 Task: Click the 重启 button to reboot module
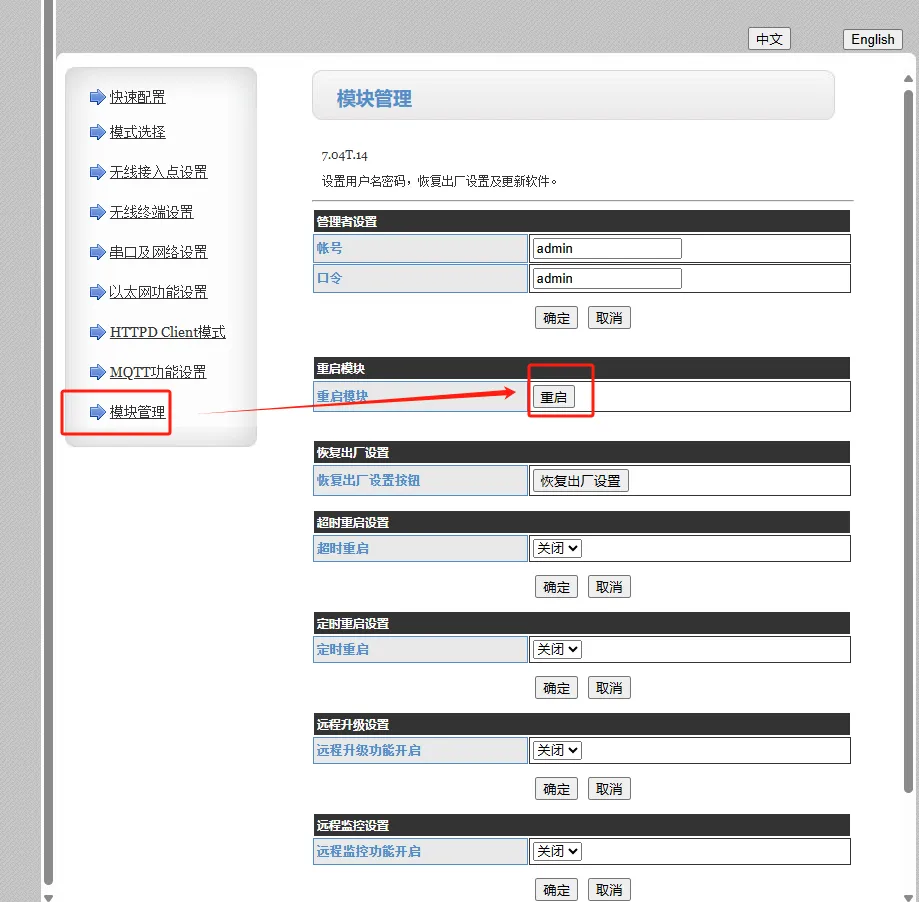[x=553, y=397]
